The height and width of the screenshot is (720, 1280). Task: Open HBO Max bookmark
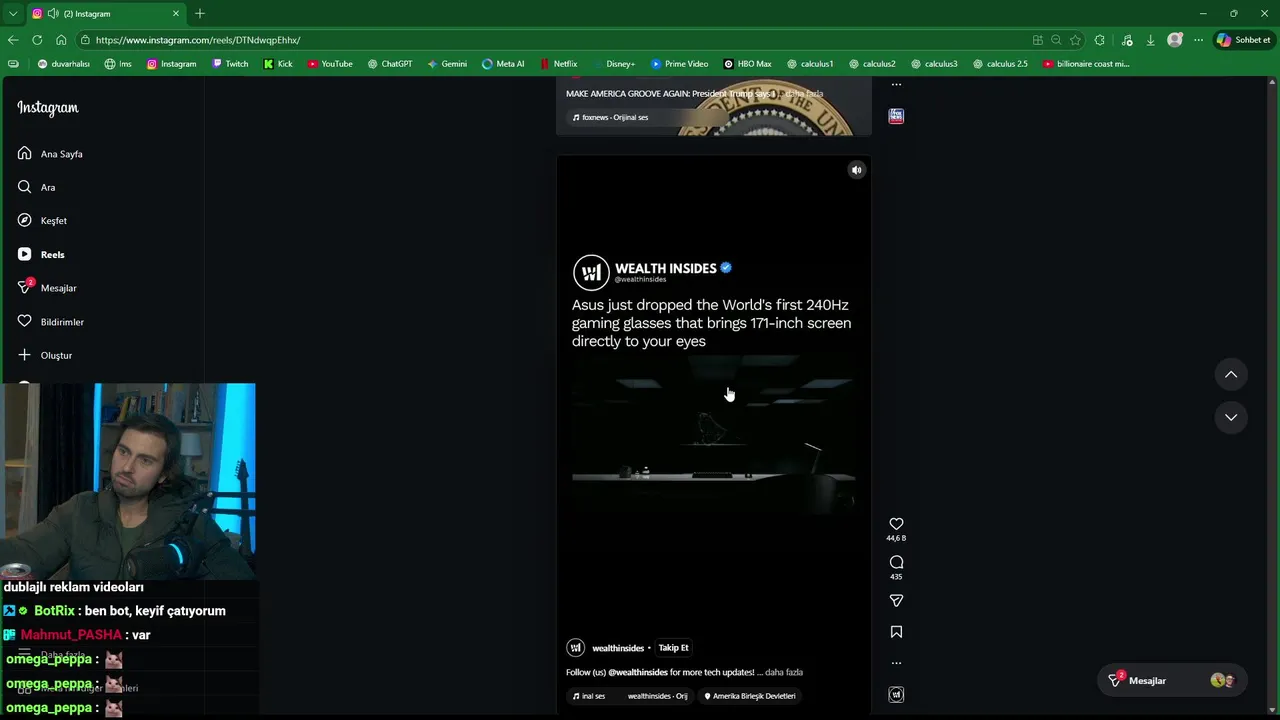[x=747, y=64]
